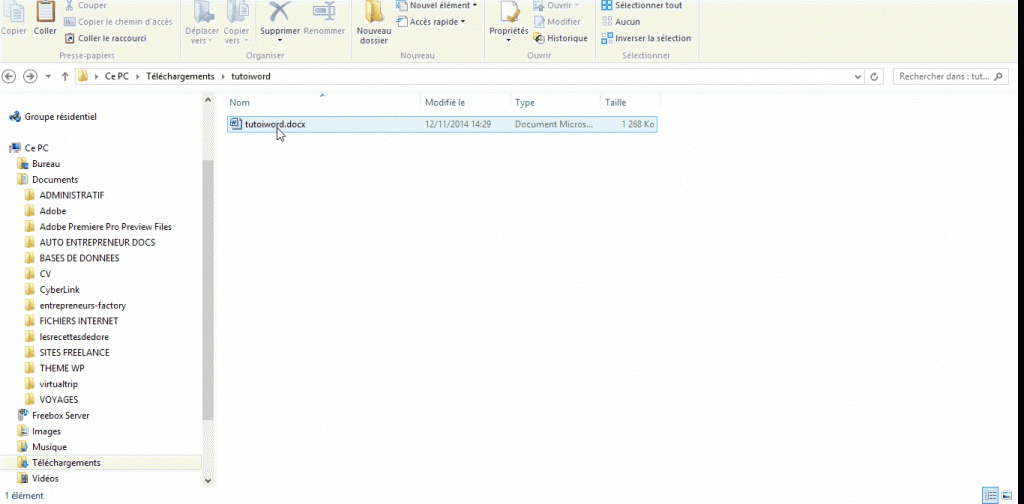This screenshot has height=504, width=1024.
Task: Click the Copier clipboard icon
Action: 14,13
